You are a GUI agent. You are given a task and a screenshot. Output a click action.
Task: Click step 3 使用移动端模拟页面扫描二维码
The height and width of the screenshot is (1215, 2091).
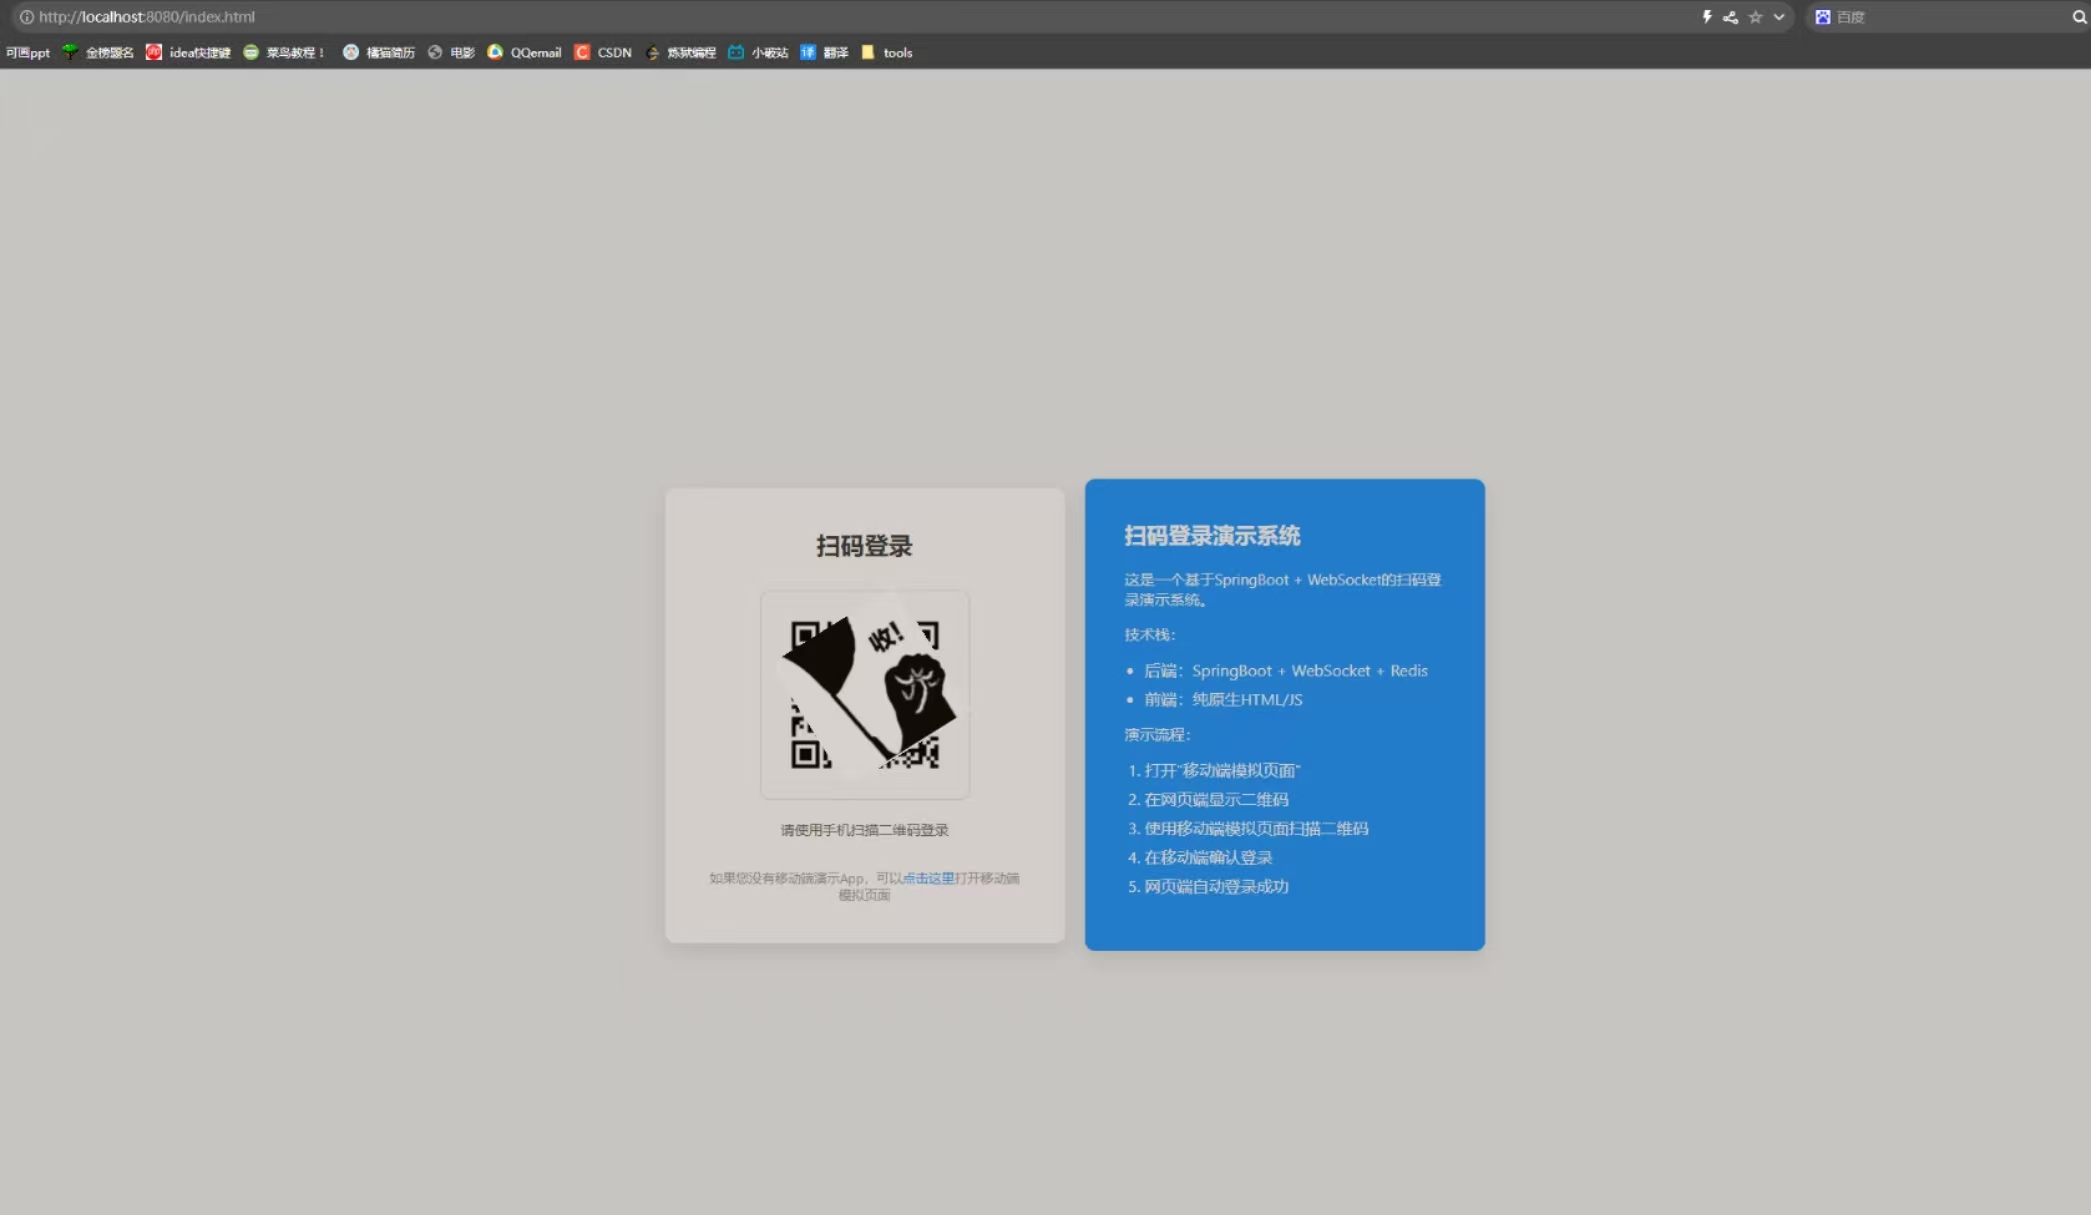coord(1248,828)
